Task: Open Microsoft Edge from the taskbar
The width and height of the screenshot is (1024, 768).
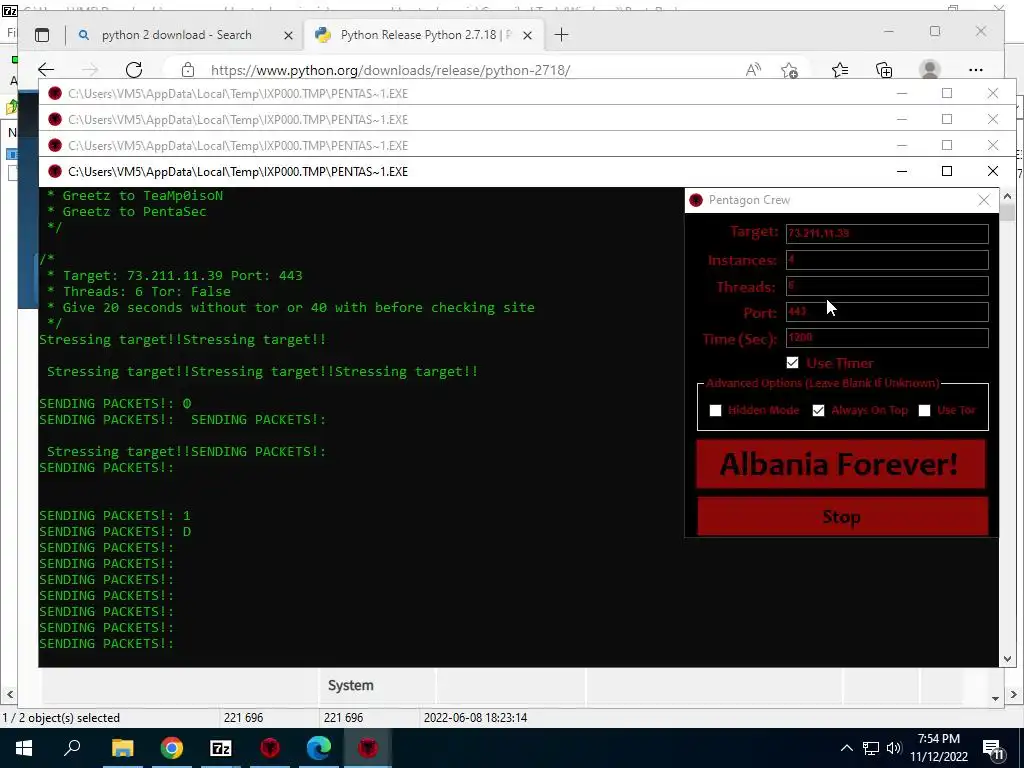Action: (319, 748)
